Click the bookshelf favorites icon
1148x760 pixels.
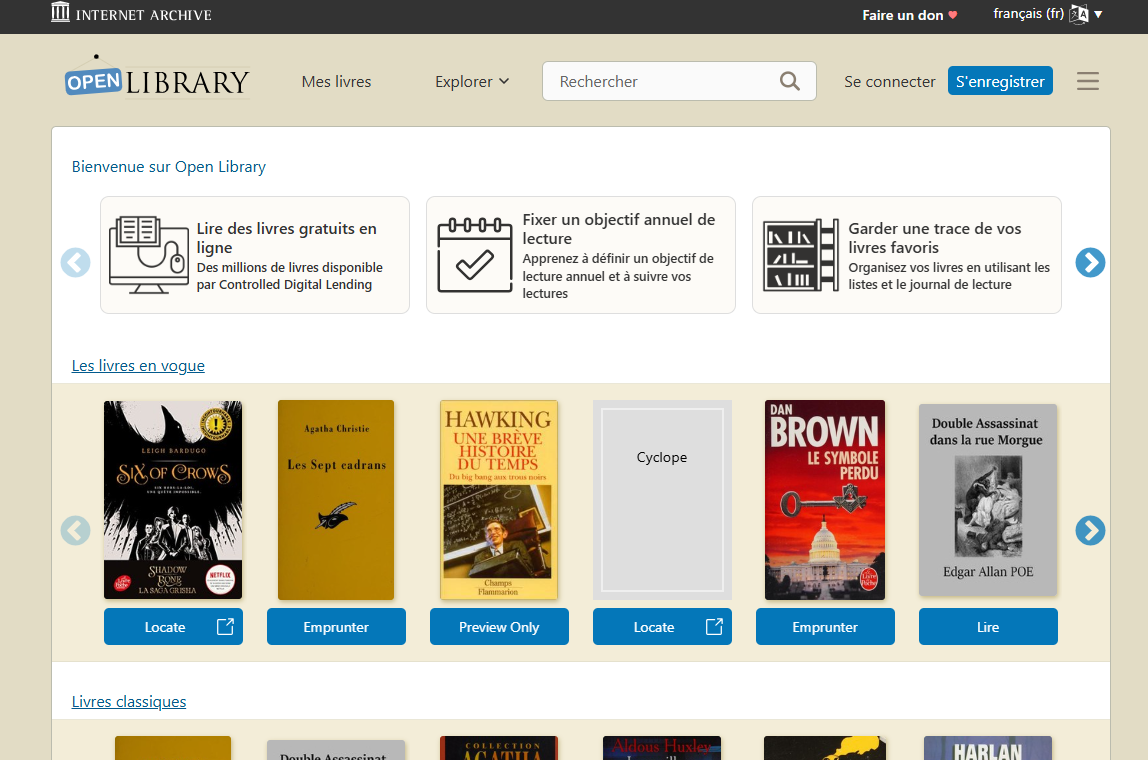[x=801, y=255]
